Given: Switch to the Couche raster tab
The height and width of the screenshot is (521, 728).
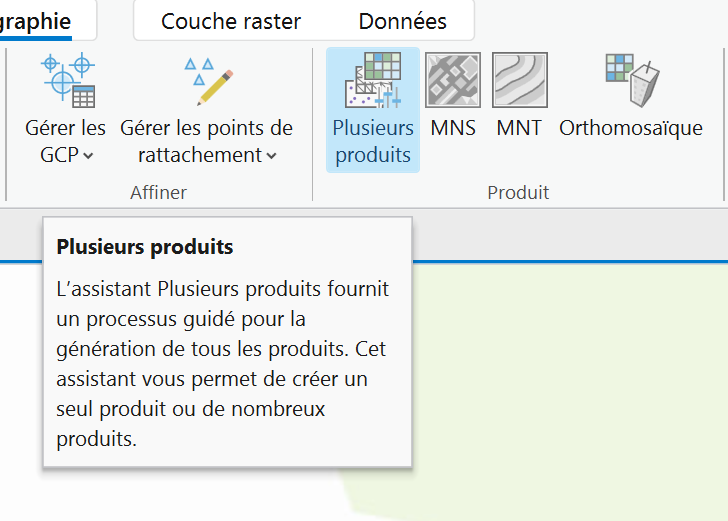Looking at the screenshot, I should point(231,21).
